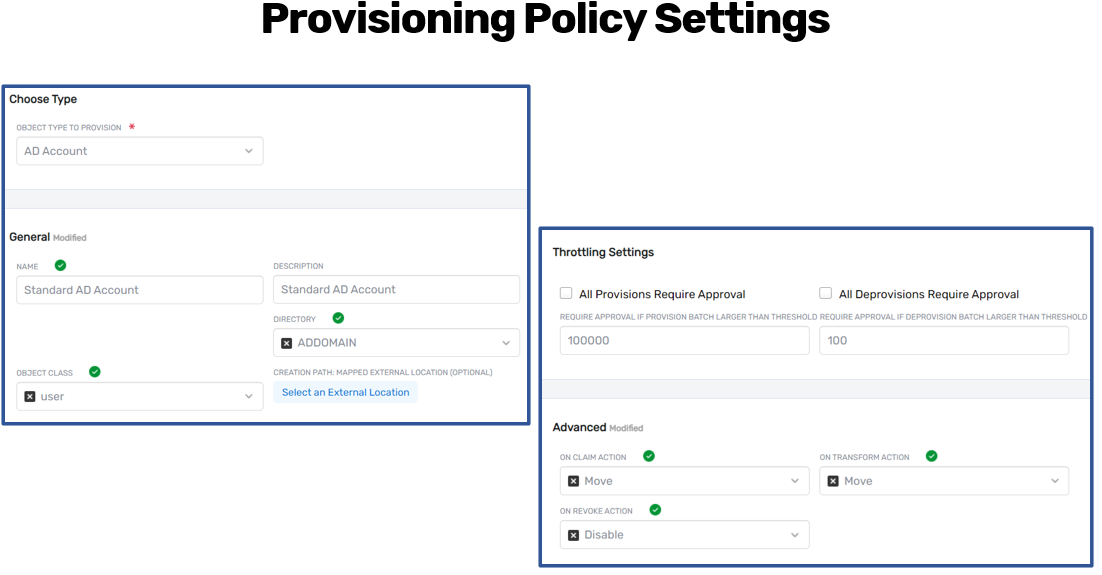Click green check beside ON CLAIM ACTION

point(649,456)
